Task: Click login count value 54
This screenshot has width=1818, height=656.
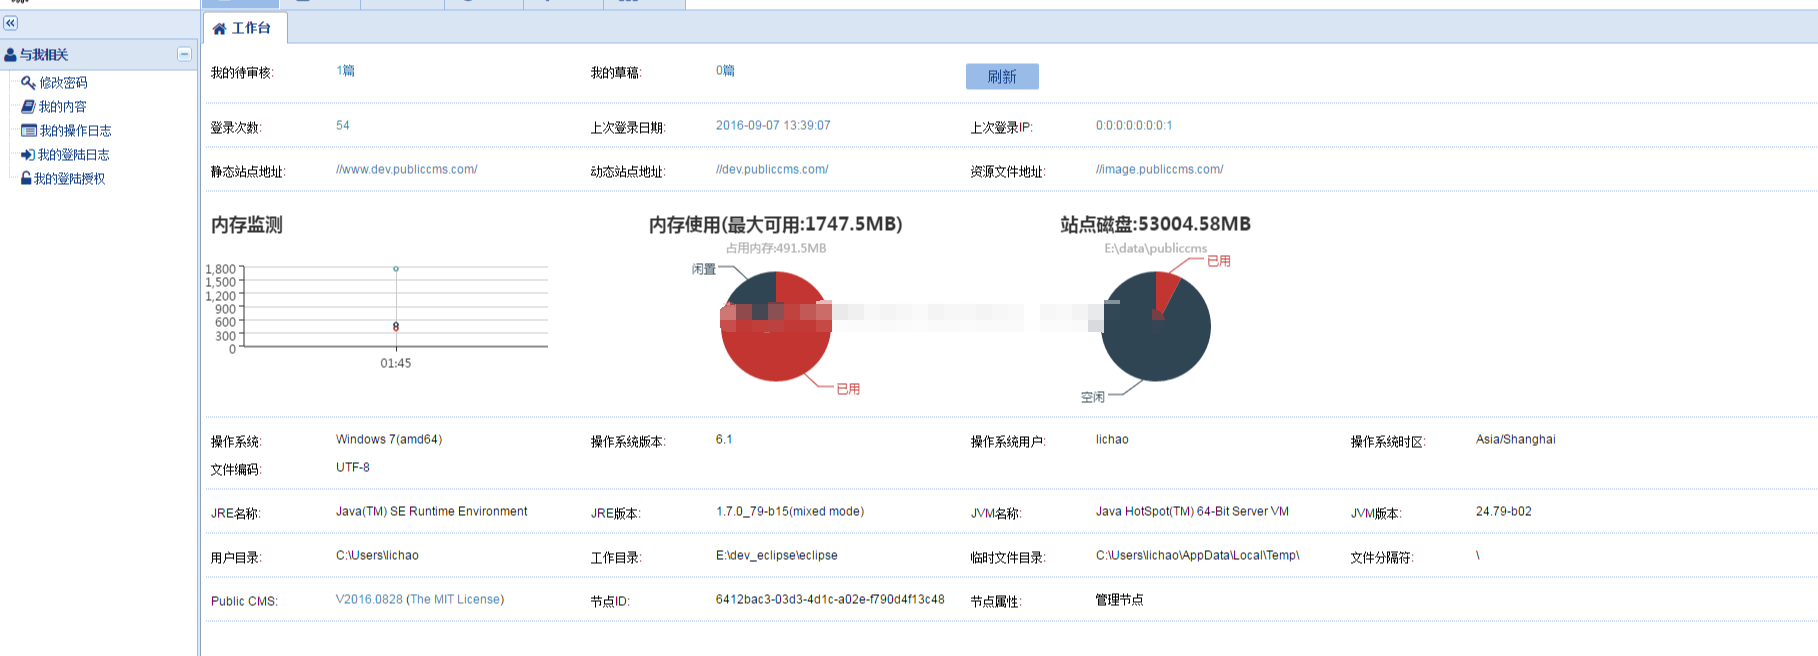Action: pos(343,126)
